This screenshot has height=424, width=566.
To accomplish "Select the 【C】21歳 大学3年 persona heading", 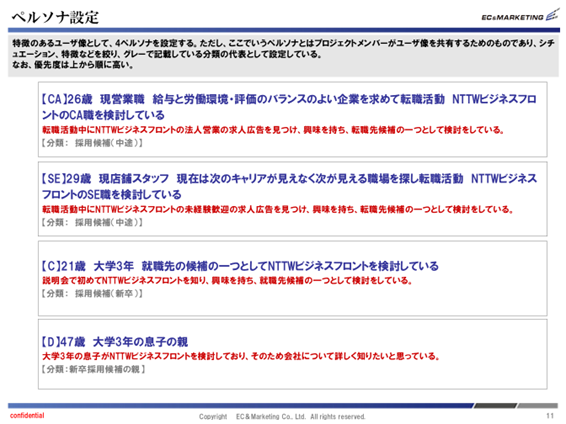I will pos(240,266).
